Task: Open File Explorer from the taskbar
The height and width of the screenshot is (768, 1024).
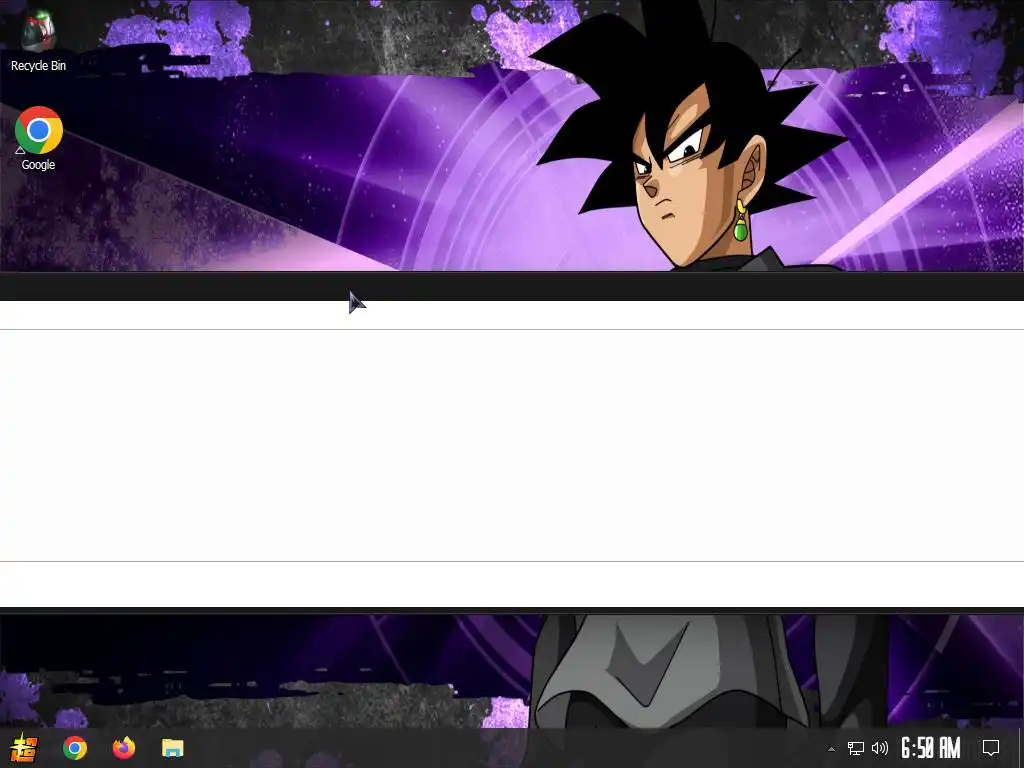Action: [172, 748]
